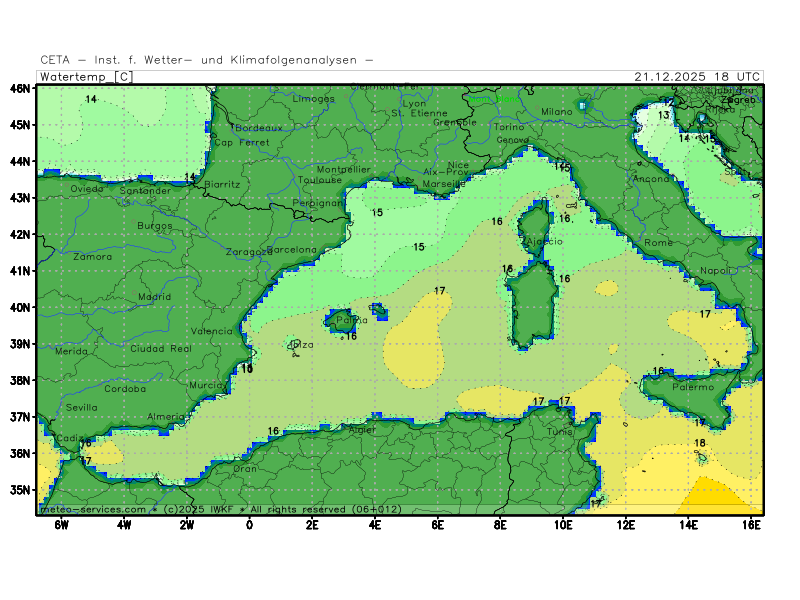Image resolution: width=800 pixels, height=600 pixels.
Task: Click the 21.12.2025 18 UTC timestamp
Action: (x=697, y=77)
